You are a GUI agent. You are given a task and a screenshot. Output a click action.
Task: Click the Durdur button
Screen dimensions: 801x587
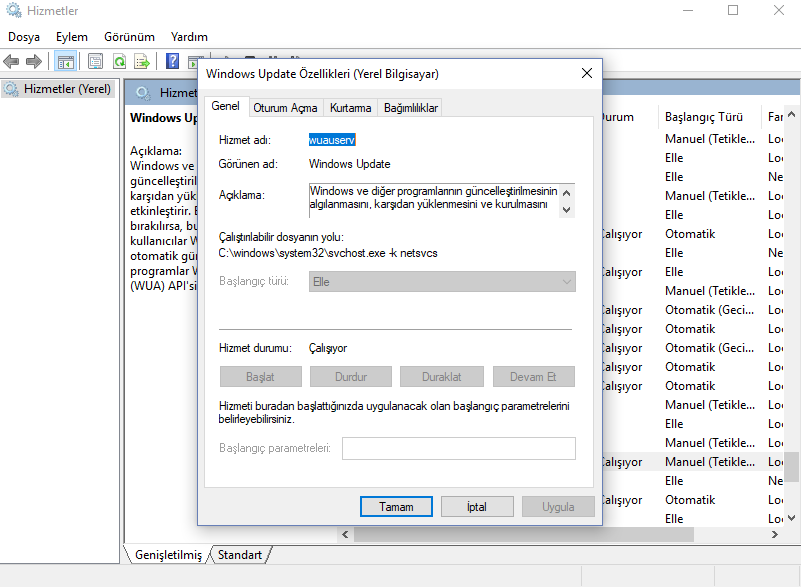pyautogui.click(x=351, y=377)
